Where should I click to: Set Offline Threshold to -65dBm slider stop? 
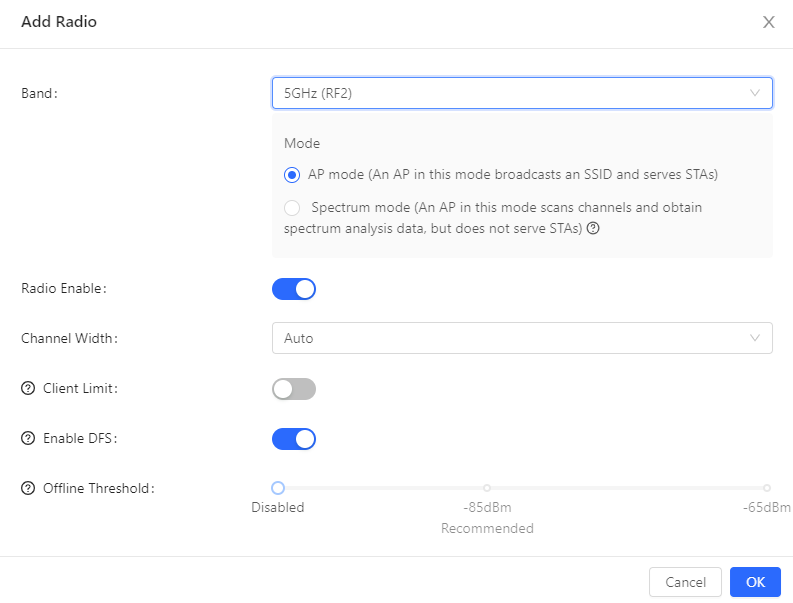coord(767,488)
